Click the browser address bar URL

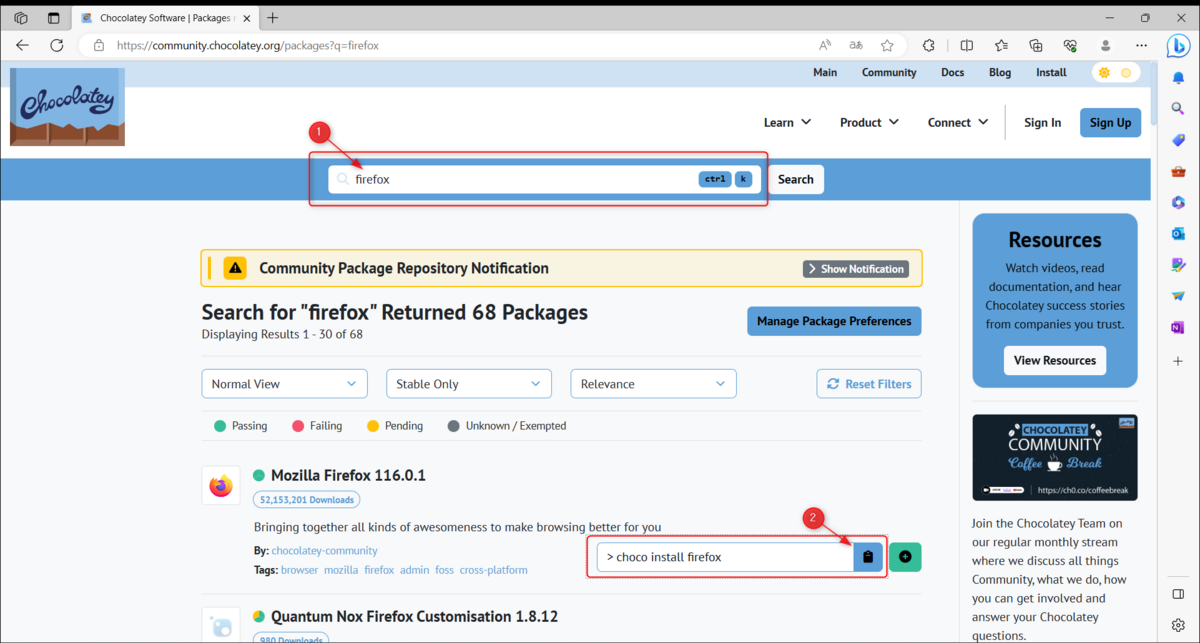[x=248, y=45]
